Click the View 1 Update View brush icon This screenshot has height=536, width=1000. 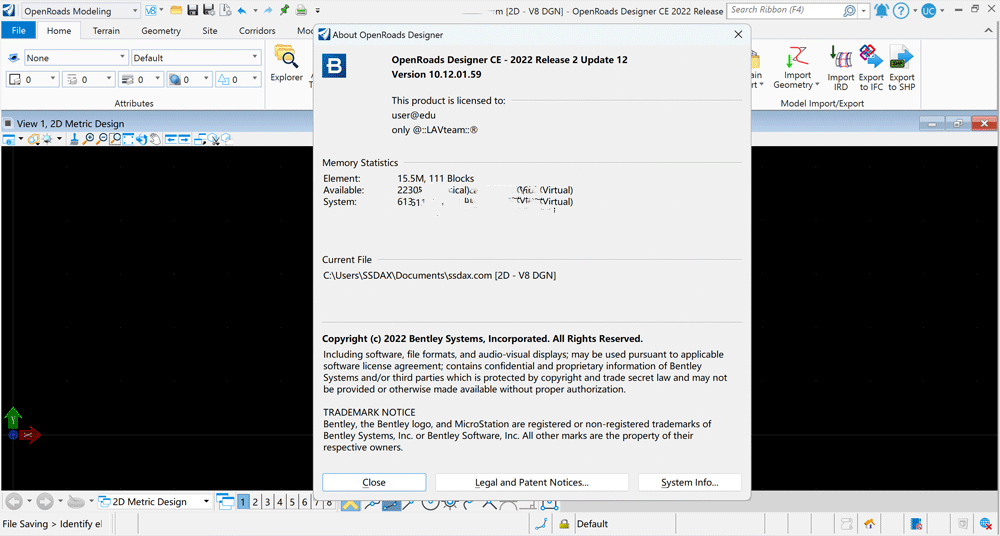point(74,139)
